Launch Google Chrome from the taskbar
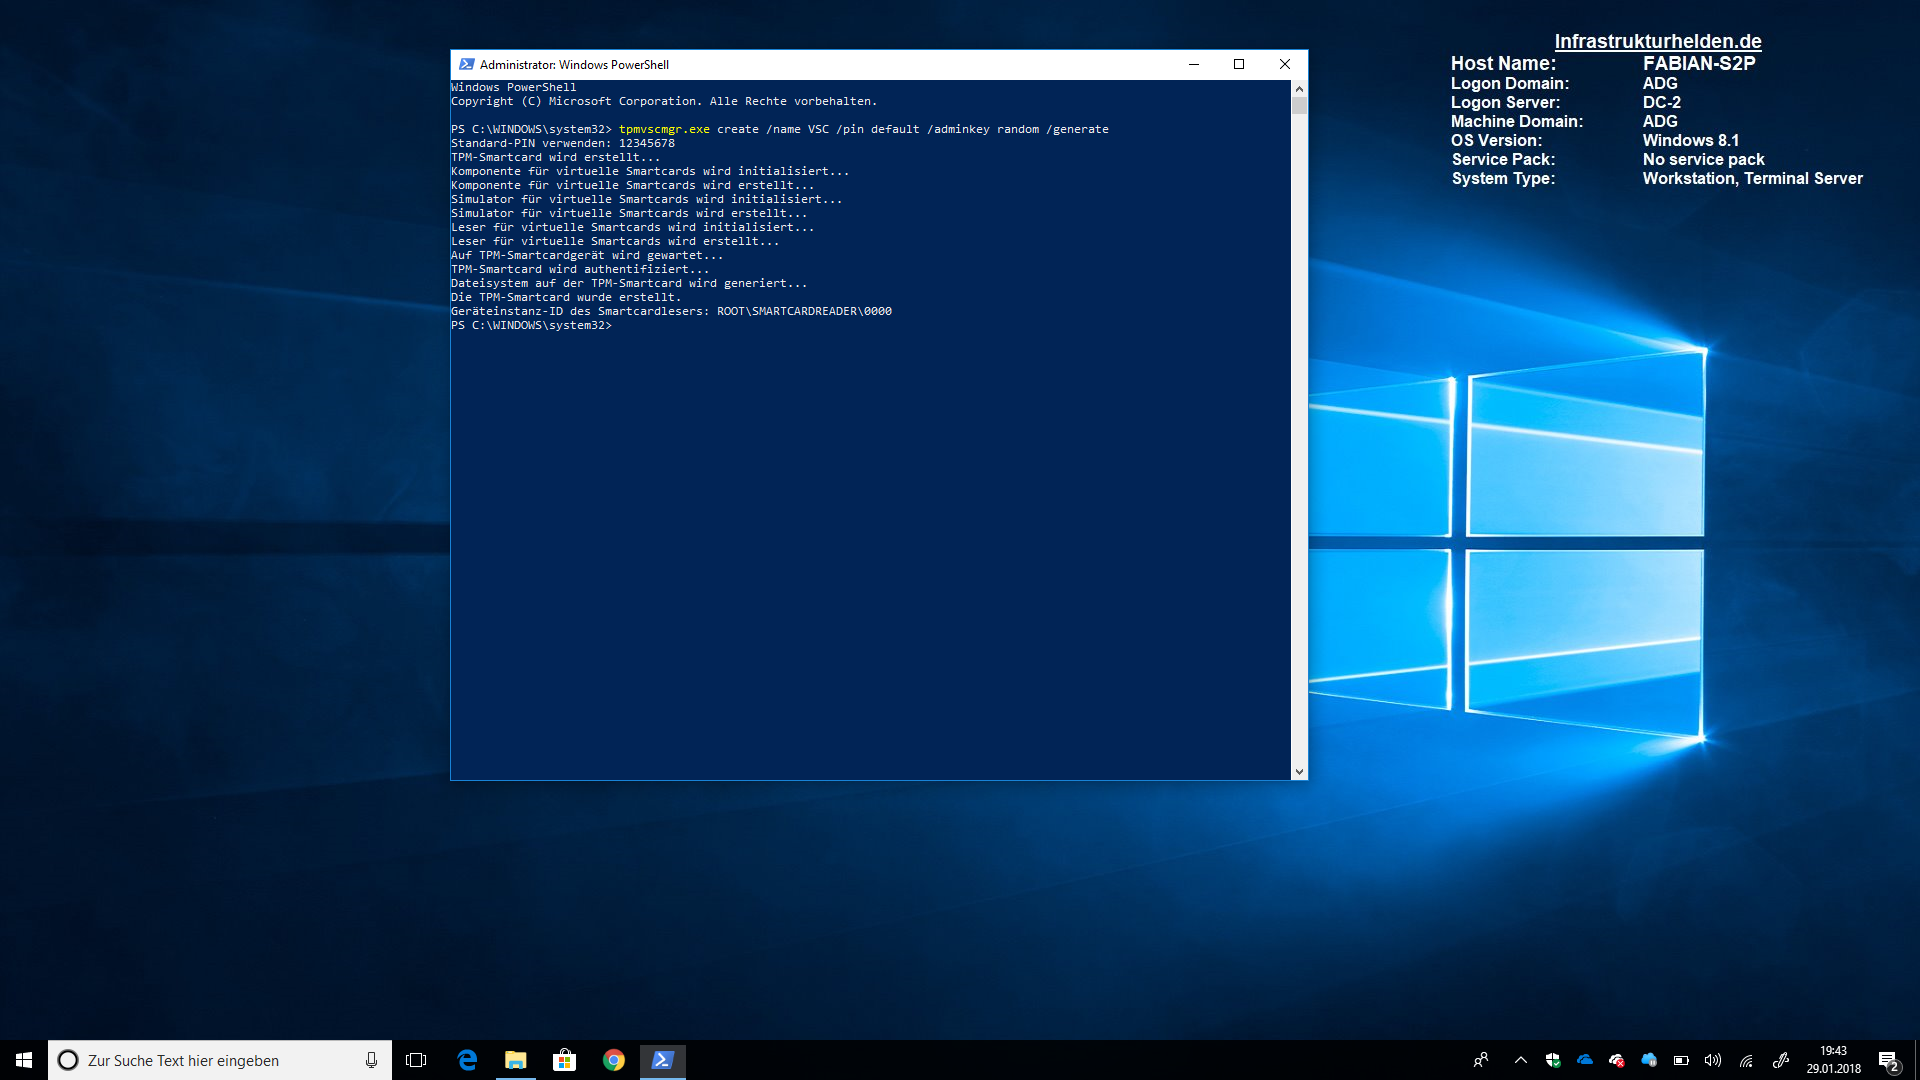This screenshot has height=1080, width=1920. tap(614, 1060)
